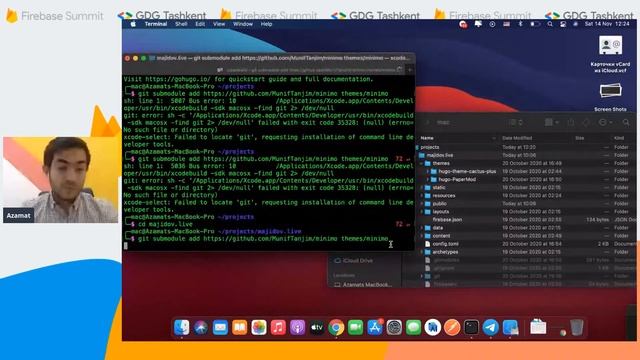The width and height of the screenshot is (640, 360).
Task: Open the Terminal icon in the Dock
Action: pos(471,327)
